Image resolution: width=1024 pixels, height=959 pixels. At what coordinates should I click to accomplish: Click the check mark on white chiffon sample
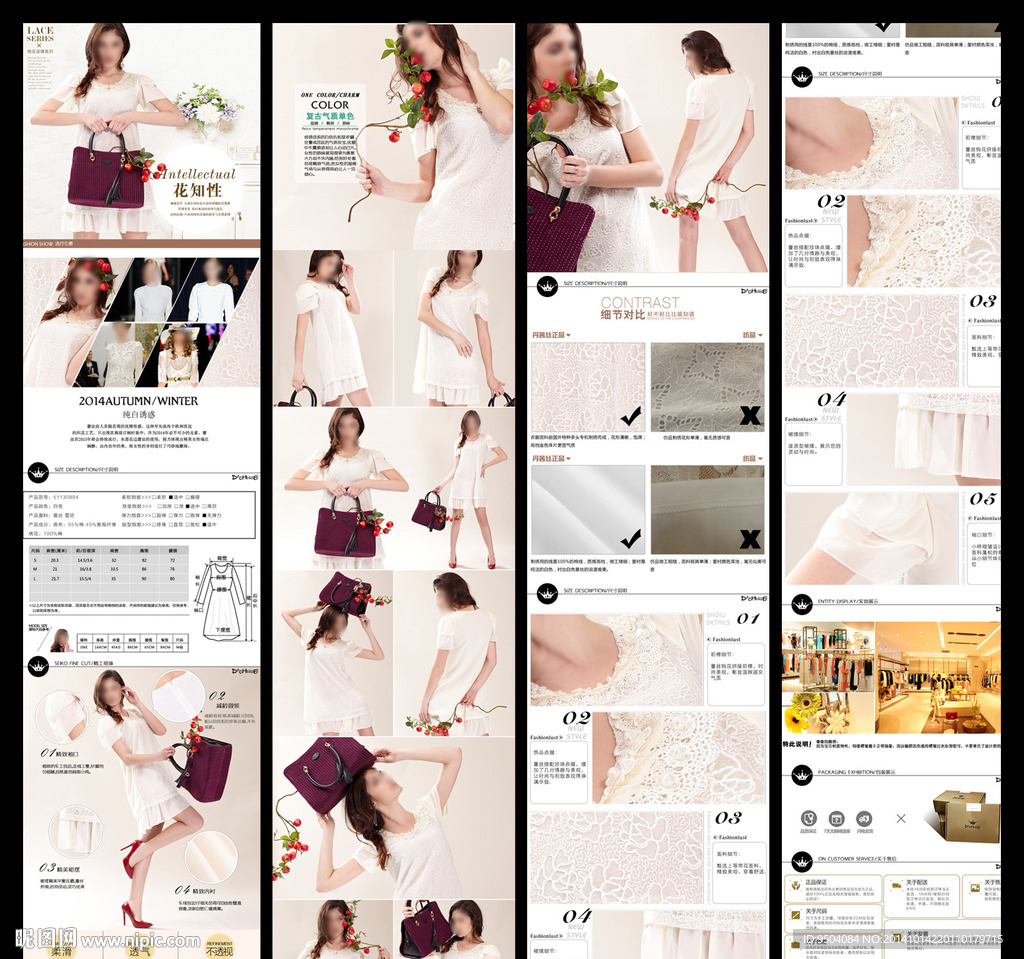[x=631, y=539]
